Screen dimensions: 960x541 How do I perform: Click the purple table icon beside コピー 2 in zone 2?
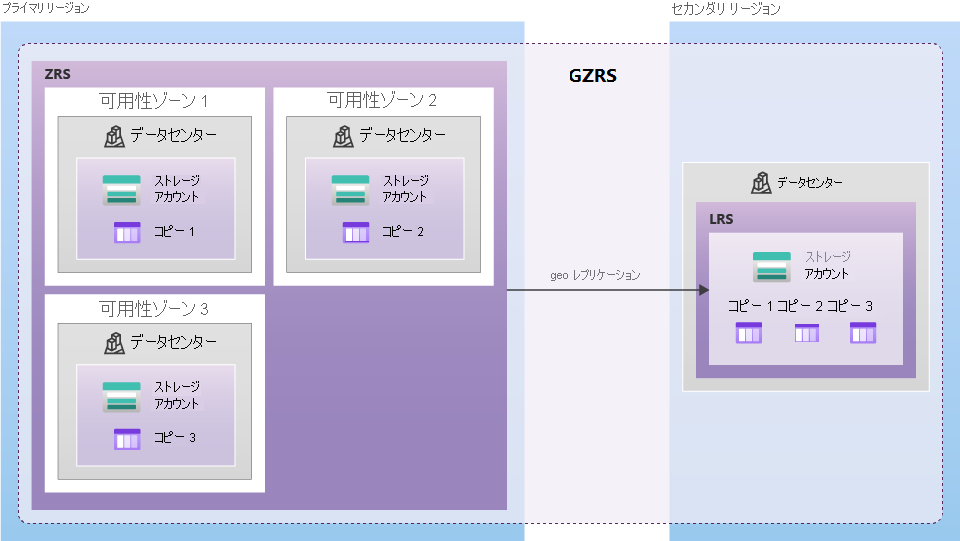pyautogui.click(x=356, y=233)
